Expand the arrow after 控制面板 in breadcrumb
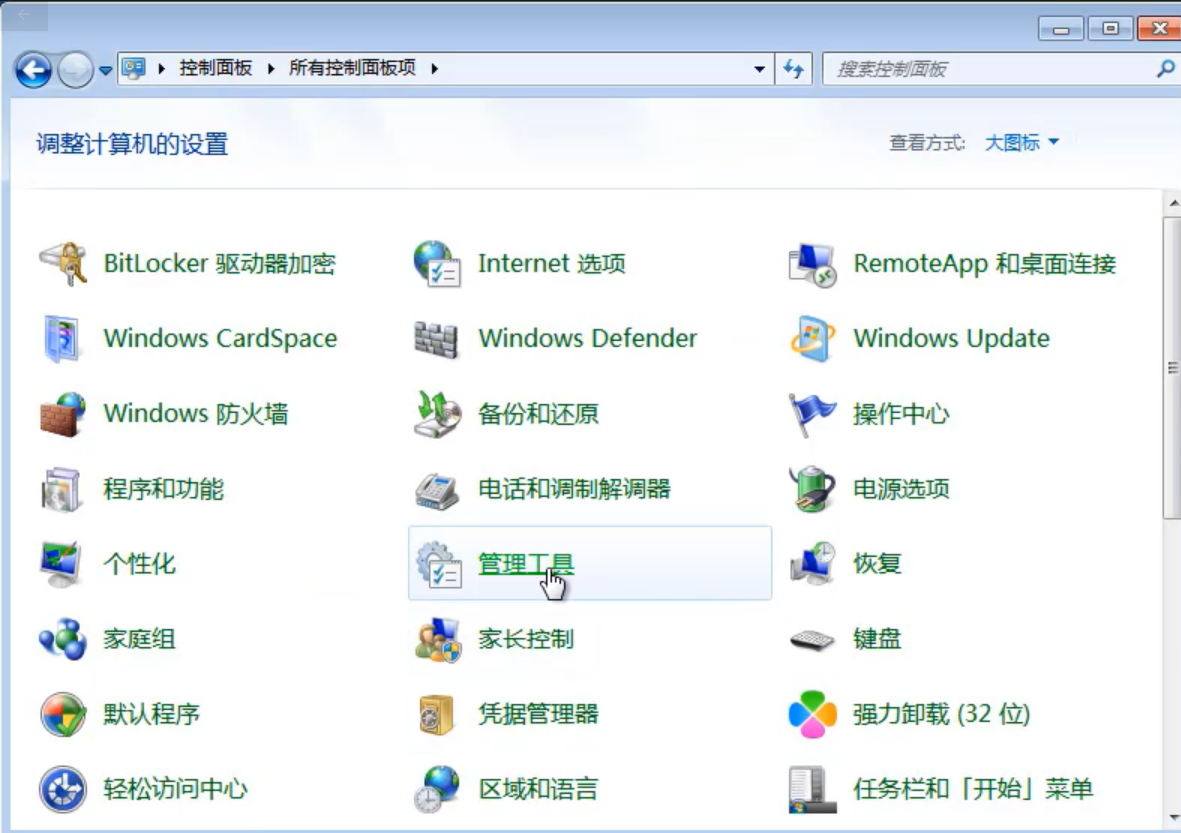This screenshot has height=833, width=1181. tap(271, 69)
